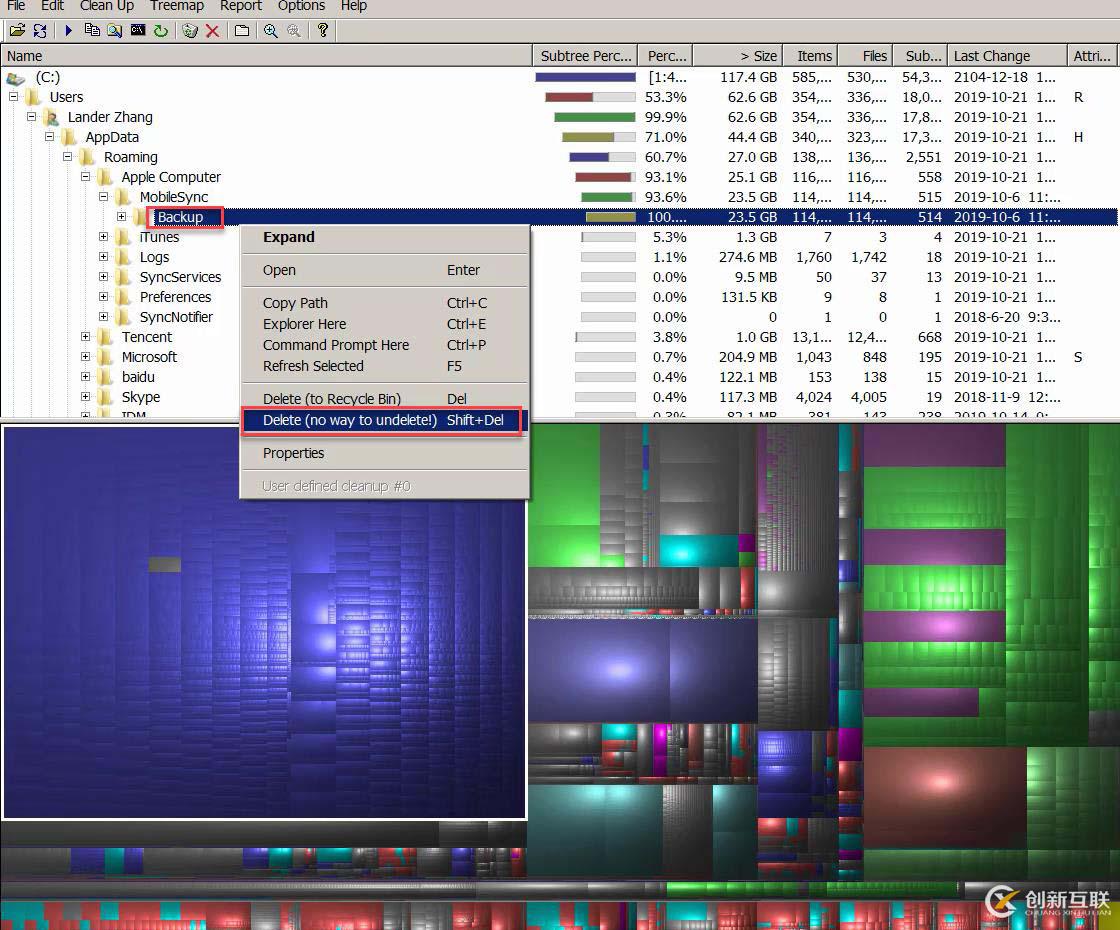Select the Preferences folder in the tree
Image resolution: width=1120 pixels, height=930 pixels.
pos(175,297)
